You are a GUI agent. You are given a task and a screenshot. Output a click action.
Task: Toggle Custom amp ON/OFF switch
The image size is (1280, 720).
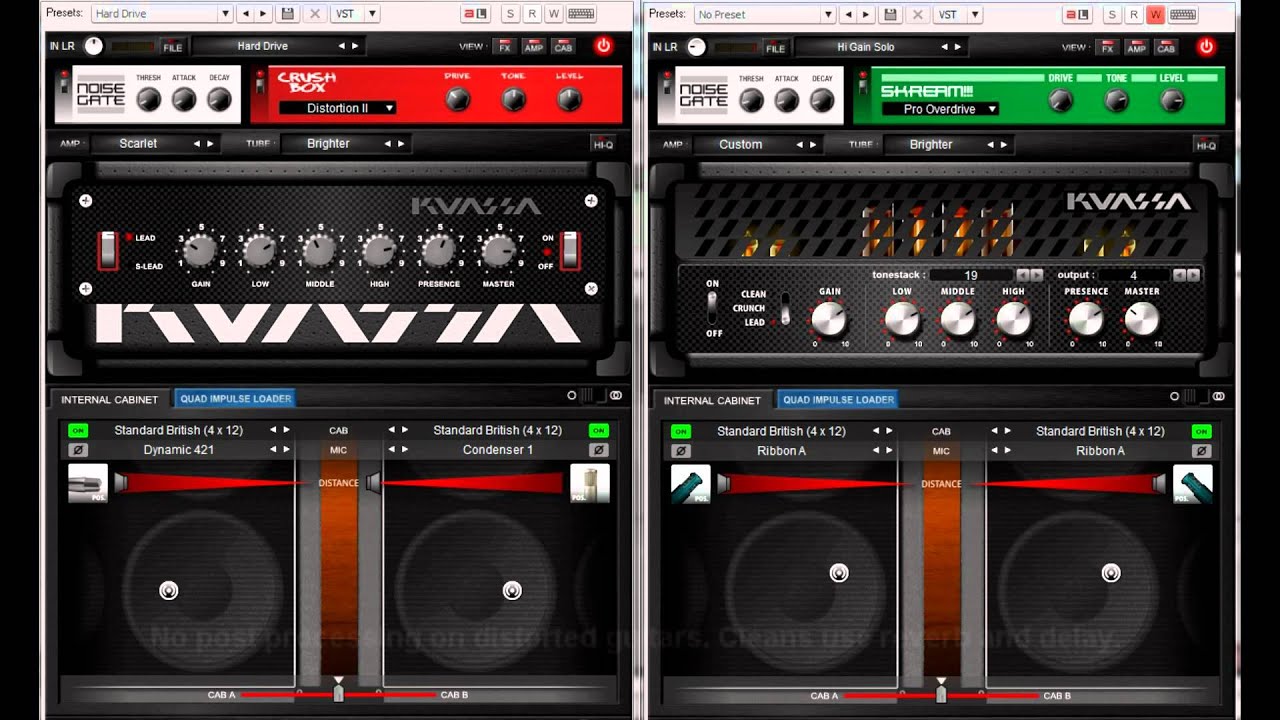tap(713, 309)
